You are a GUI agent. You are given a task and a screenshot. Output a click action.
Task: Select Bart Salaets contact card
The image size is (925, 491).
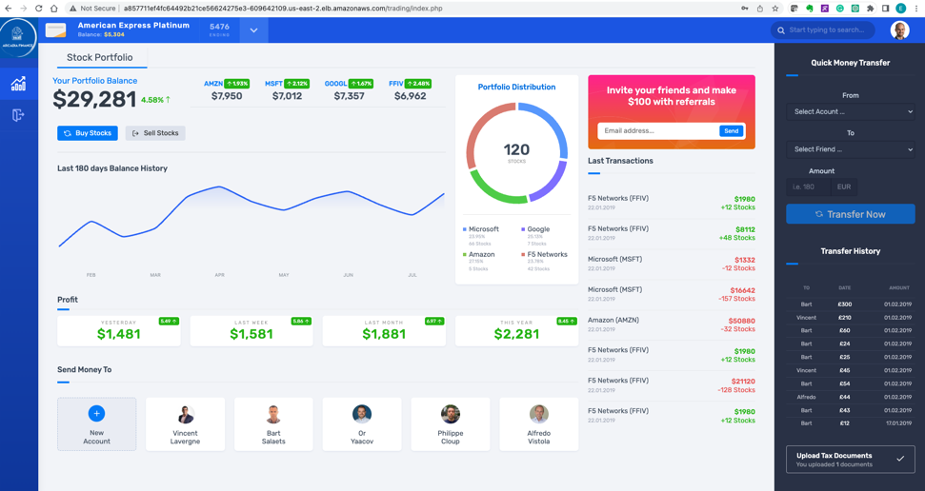(274, 424)
